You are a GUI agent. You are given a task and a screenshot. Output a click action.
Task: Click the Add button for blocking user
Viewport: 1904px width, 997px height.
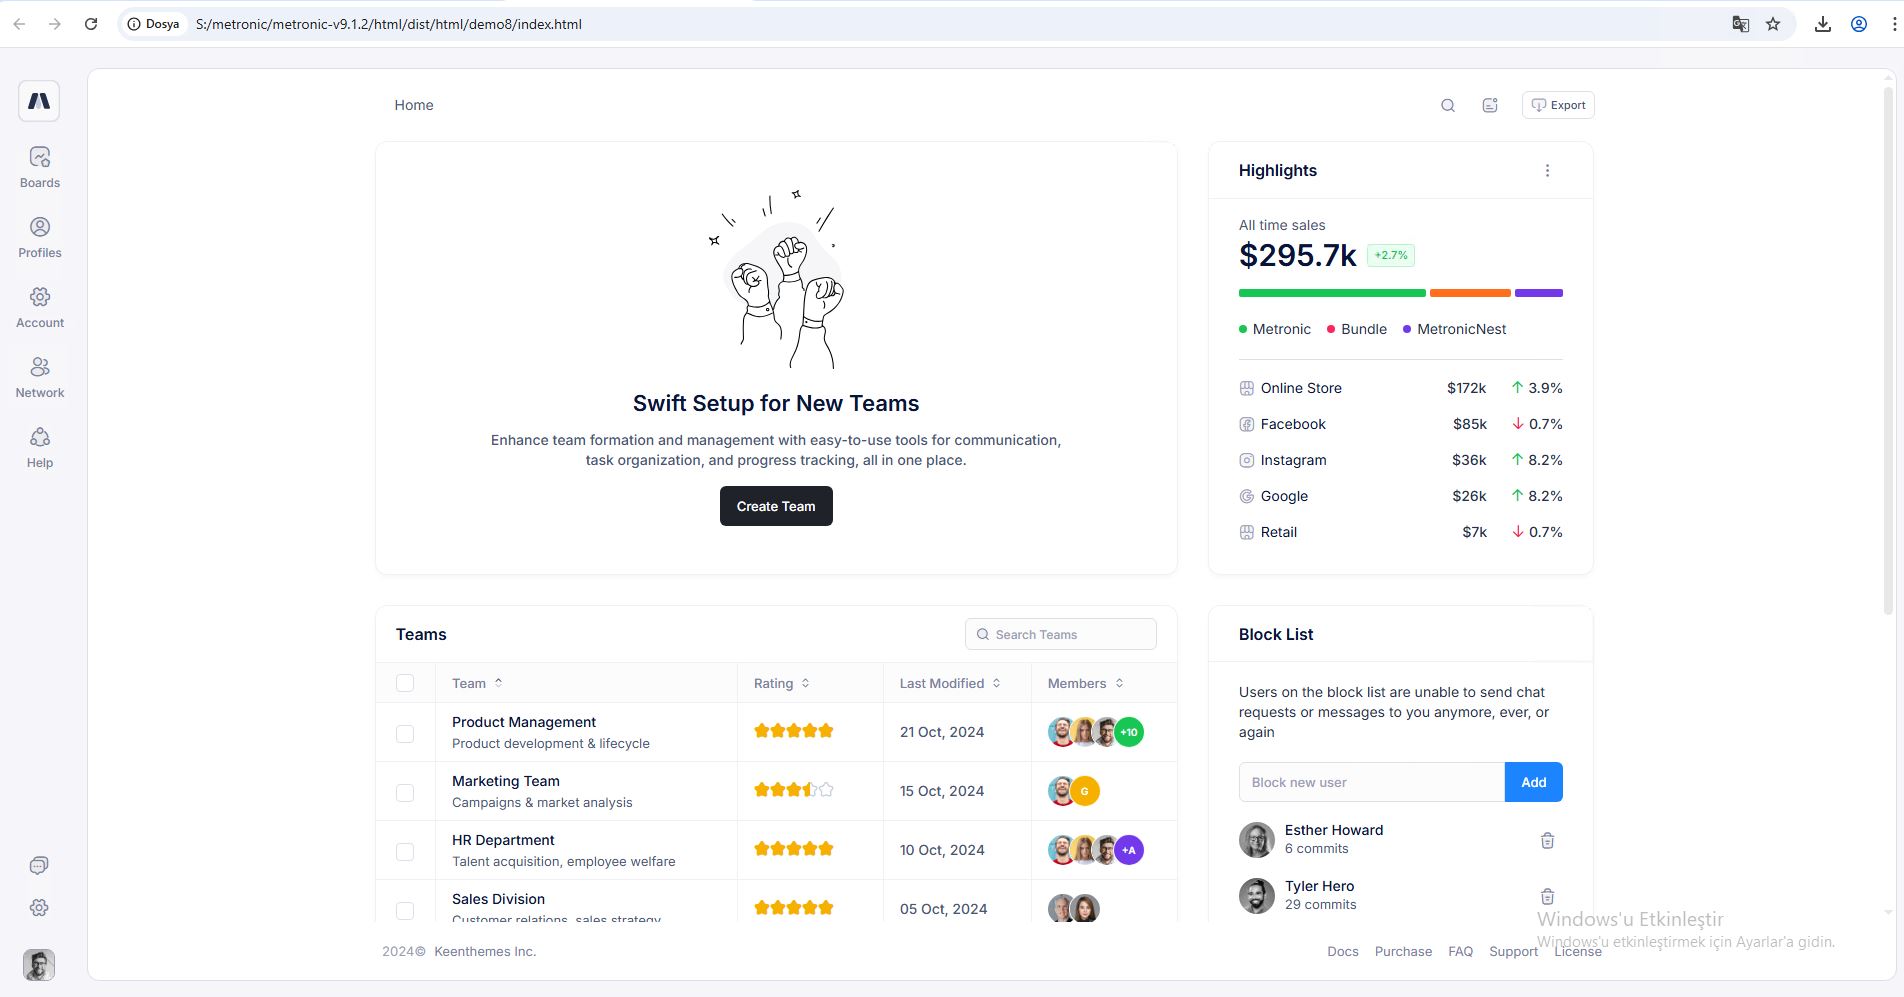[1533, 782]
